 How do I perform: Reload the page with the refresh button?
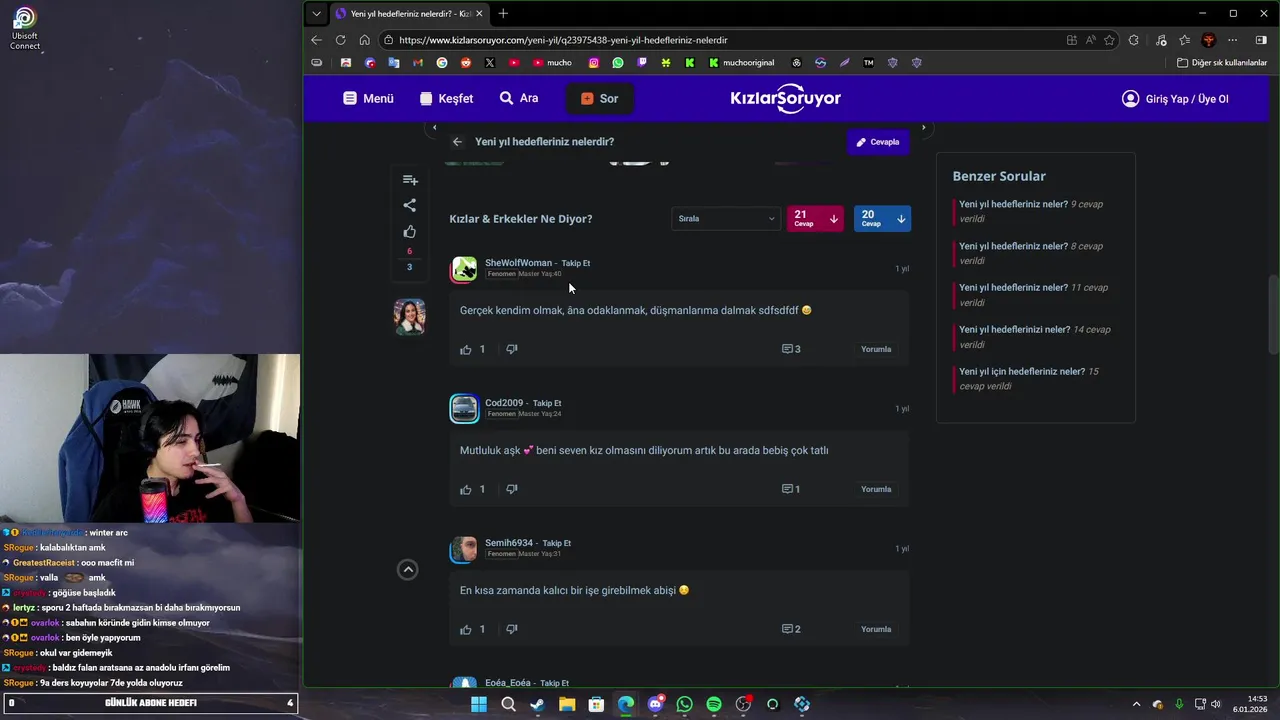click(x=340, y=40)
